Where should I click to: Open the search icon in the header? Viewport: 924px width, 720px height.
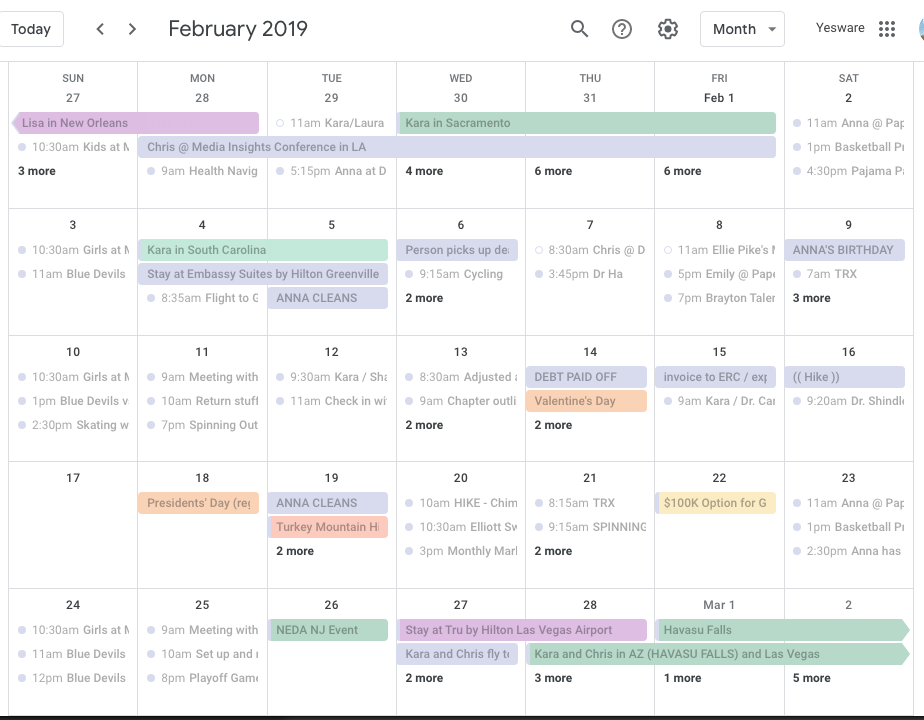579,29
